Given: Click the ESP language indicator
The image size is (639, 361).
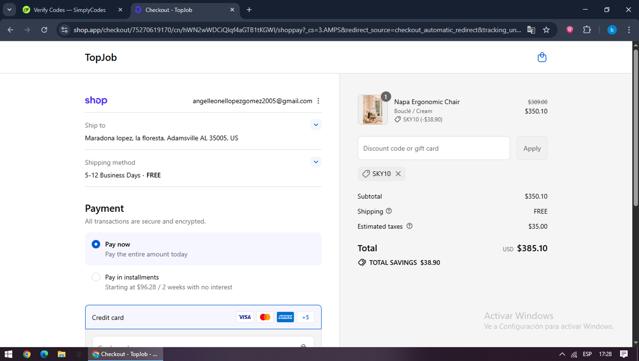Looking at the screenshot, I should click(x=587, y=354).
